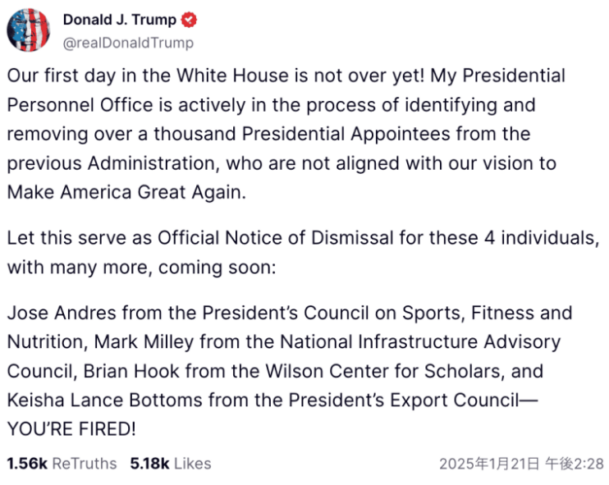Open Donald J. Trump's profile avatar
The height and width of the screenshot is (485, 609).
pyautogui.click(x=29, y=30)
